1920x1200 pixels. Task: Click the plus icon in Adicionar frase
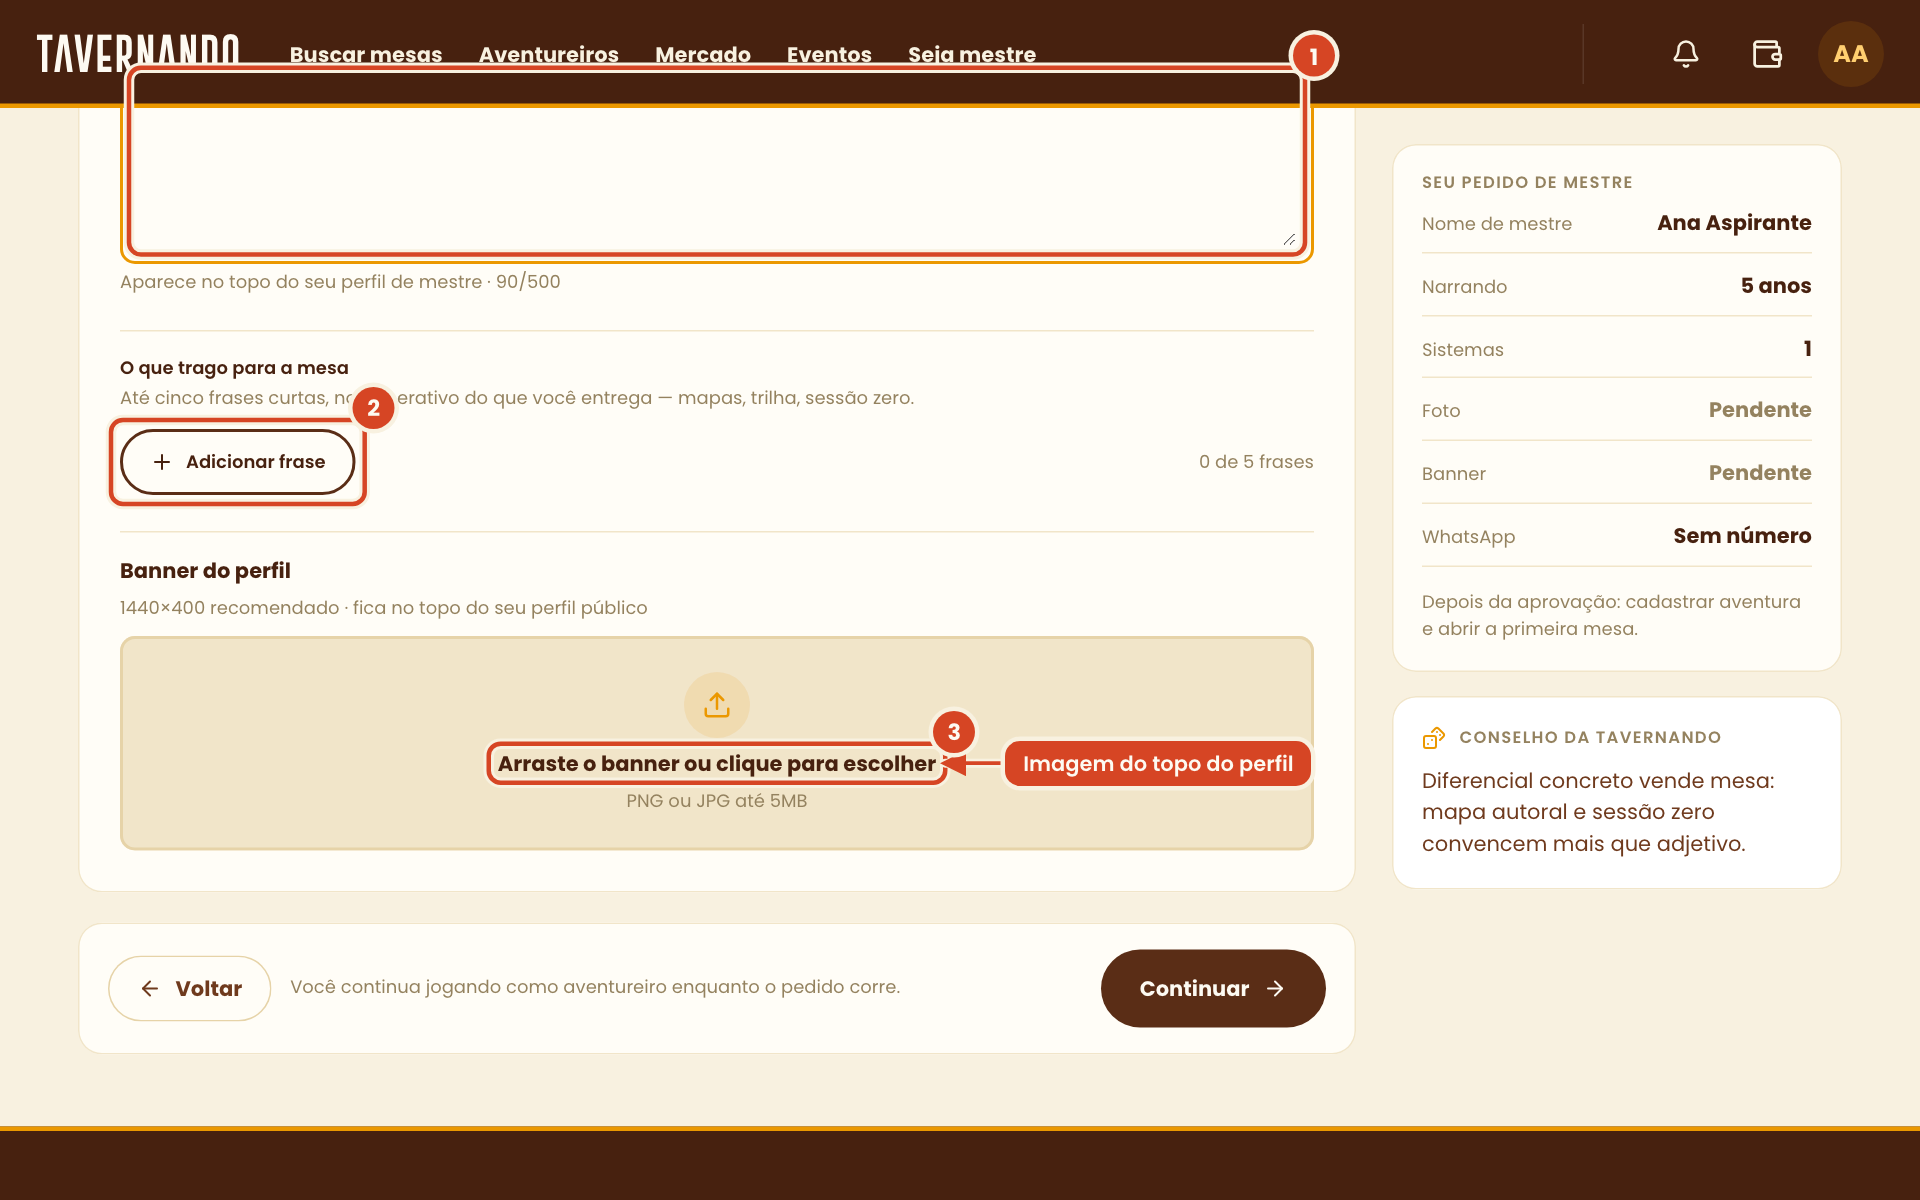[x=162, y=462]
